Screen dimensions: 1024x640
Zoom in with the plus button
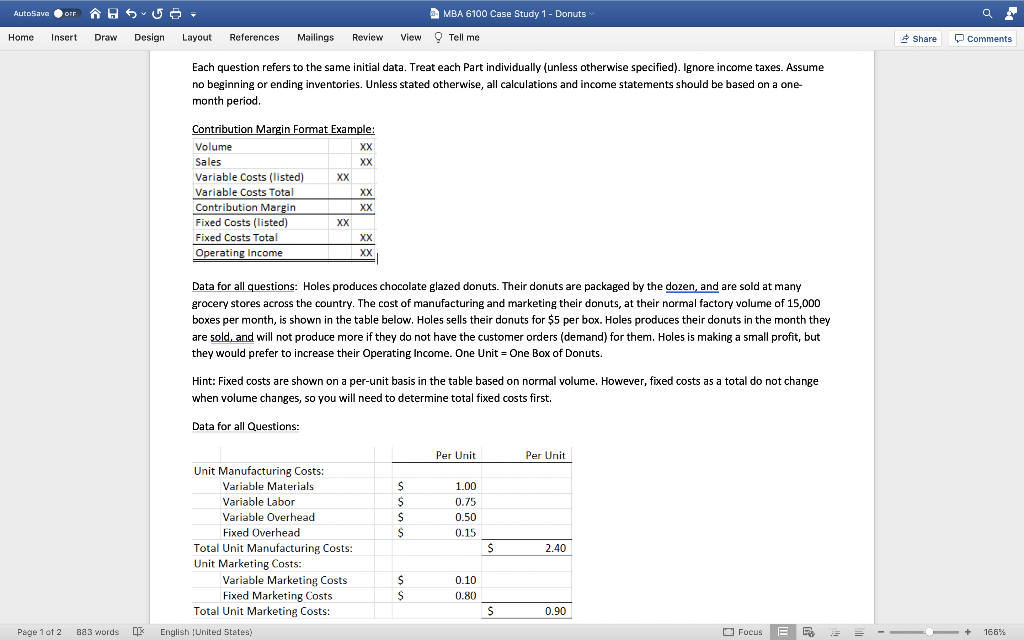[968, 632]
